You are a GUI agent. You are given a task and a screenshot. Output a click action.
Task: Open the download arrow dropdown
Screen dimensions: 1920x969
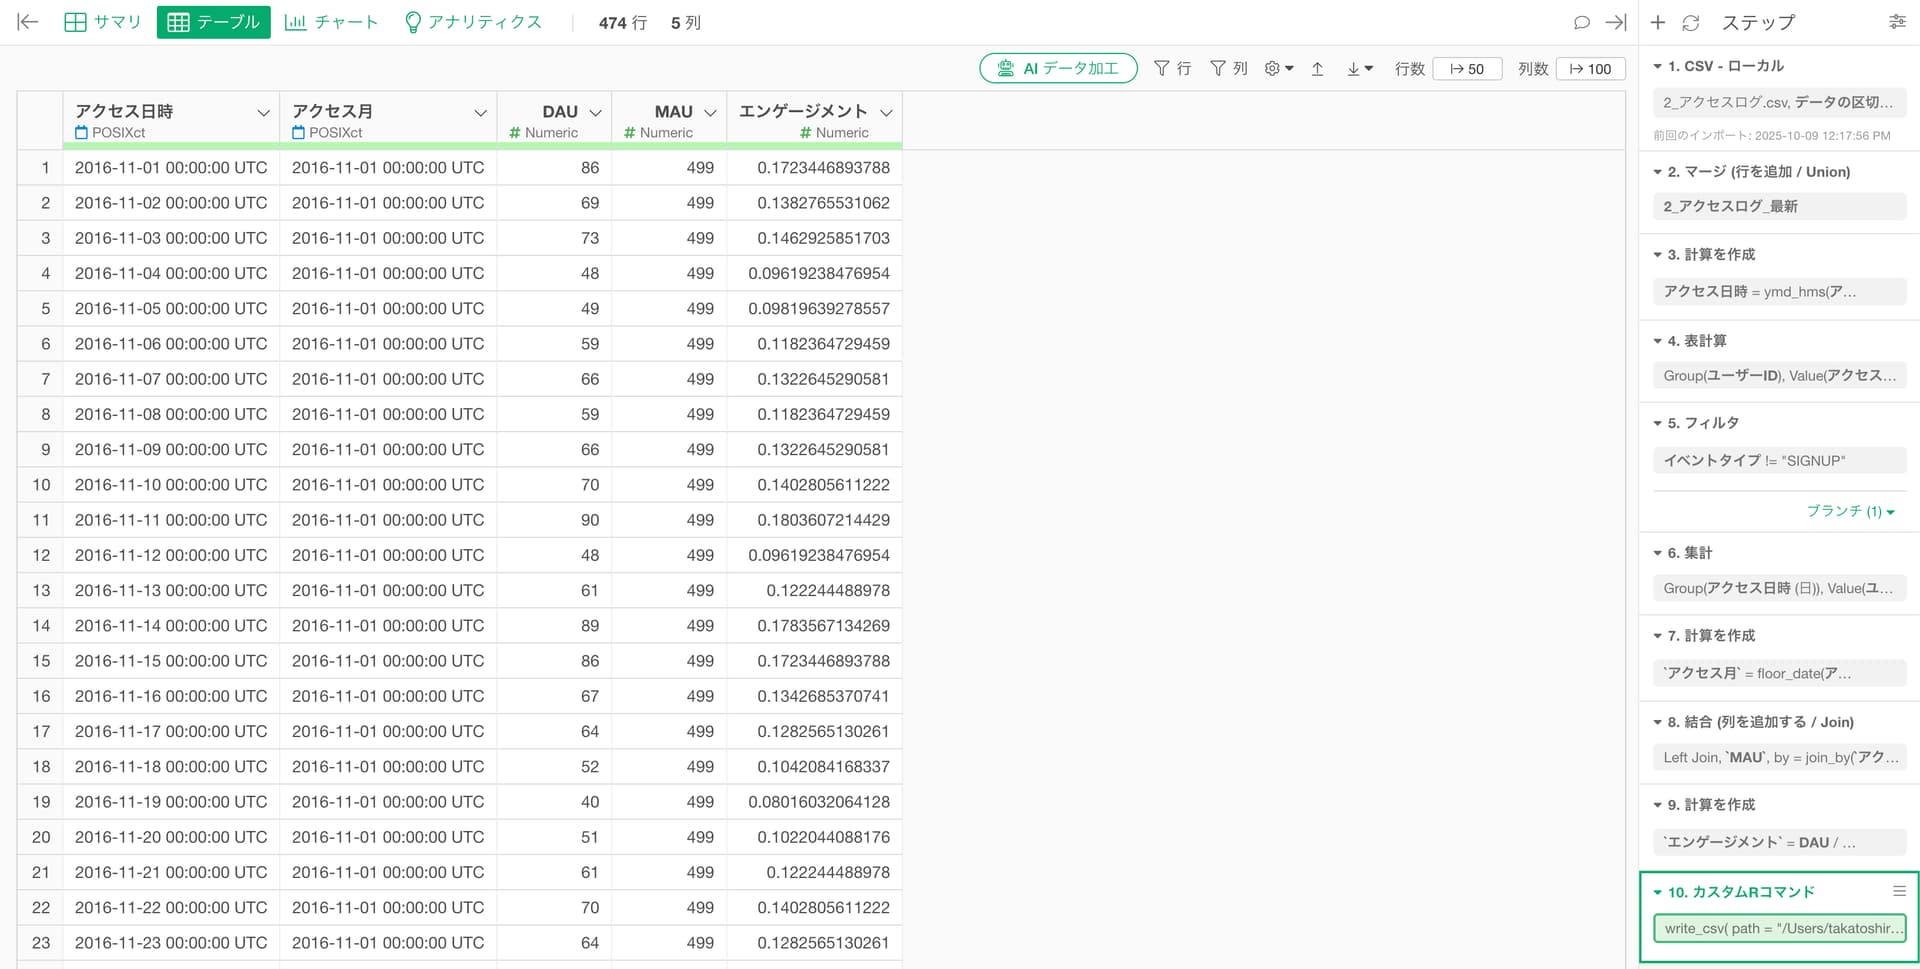click(x=1359, y=68)
